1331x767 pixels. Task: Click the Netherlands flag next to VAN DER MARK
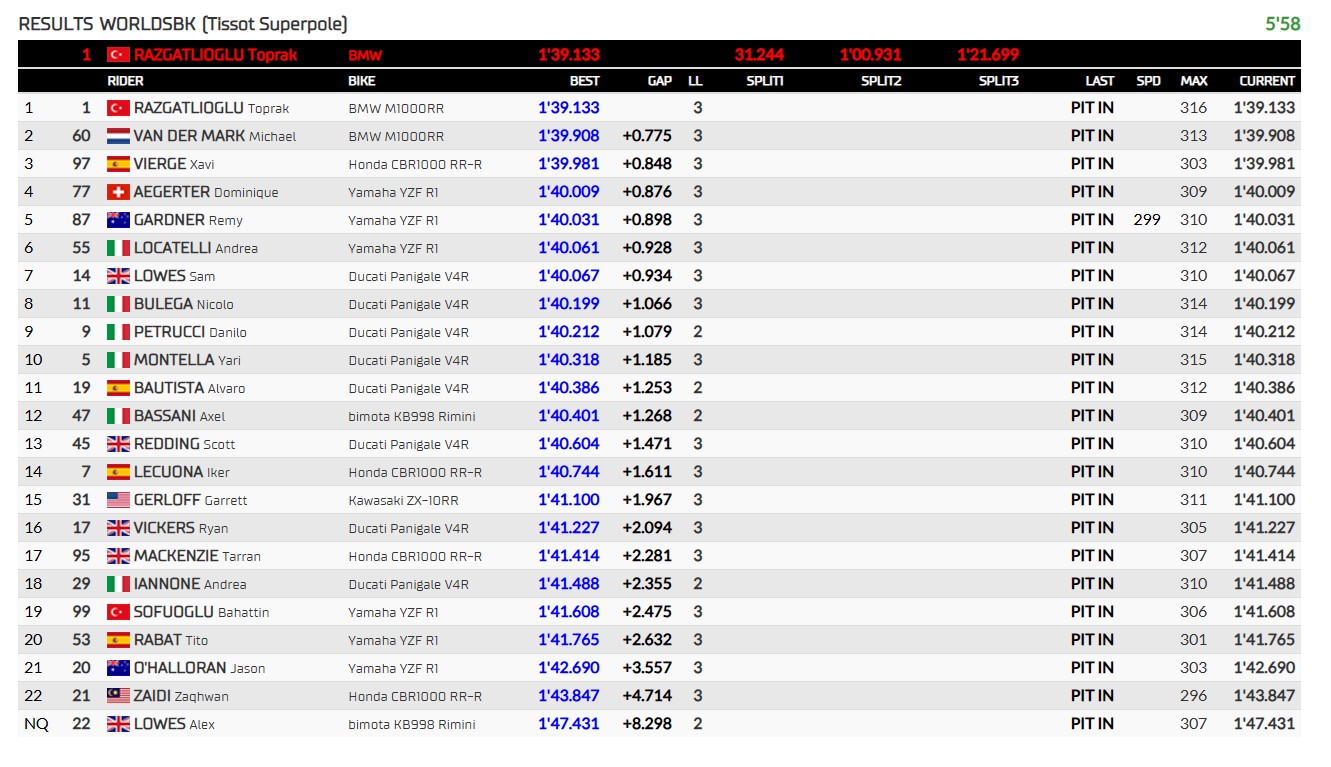tap(118, 136)
